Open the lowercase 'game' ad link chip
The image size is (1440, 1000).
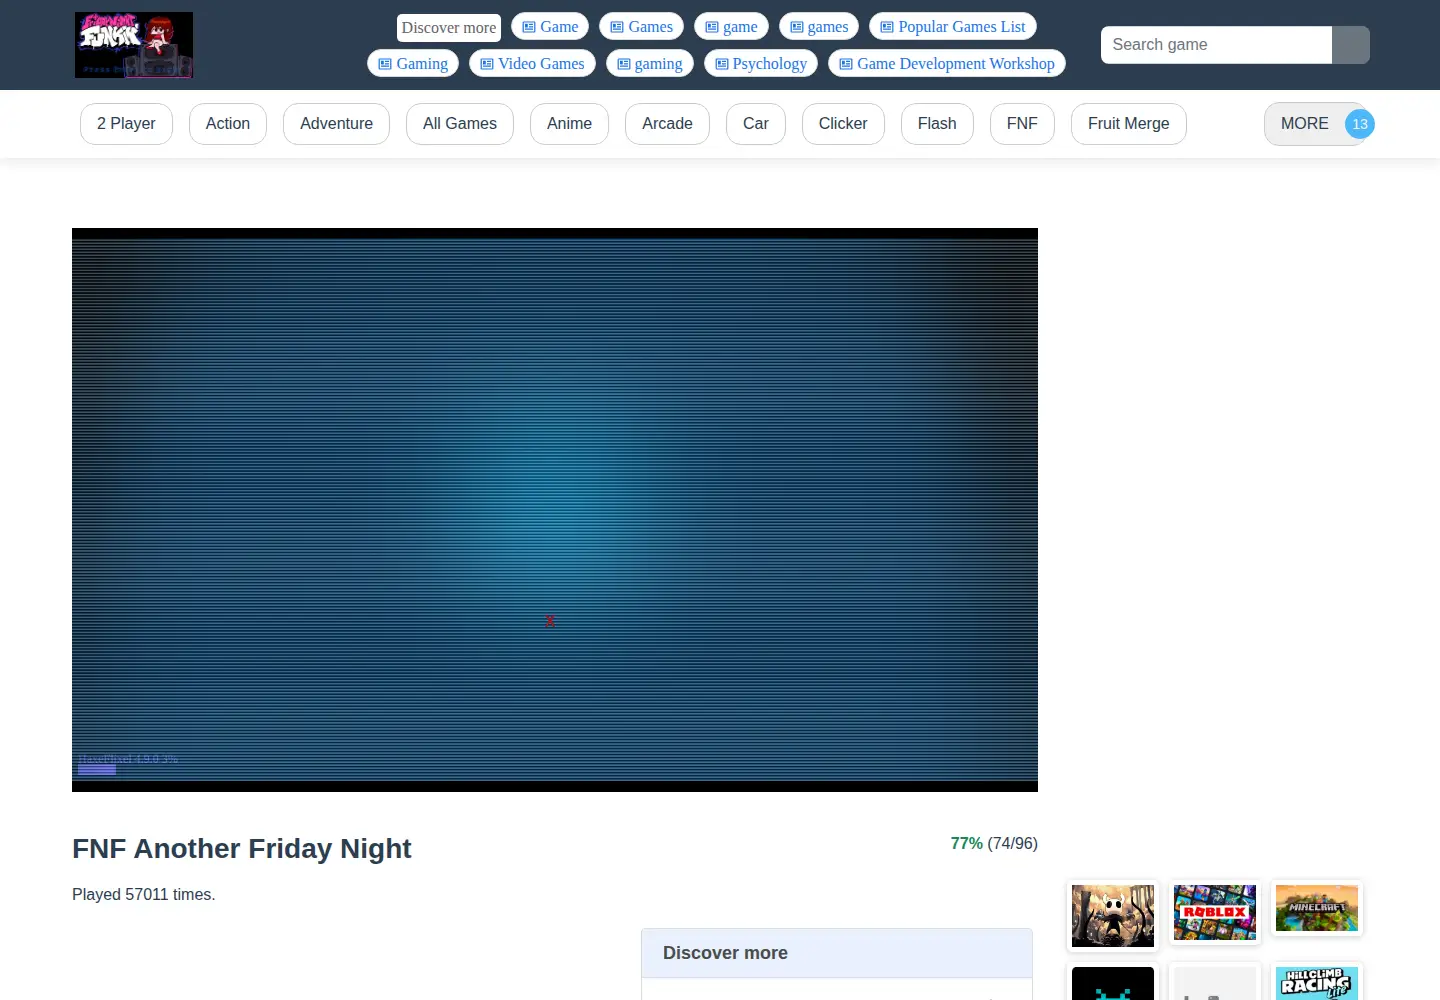pos(731,26)
